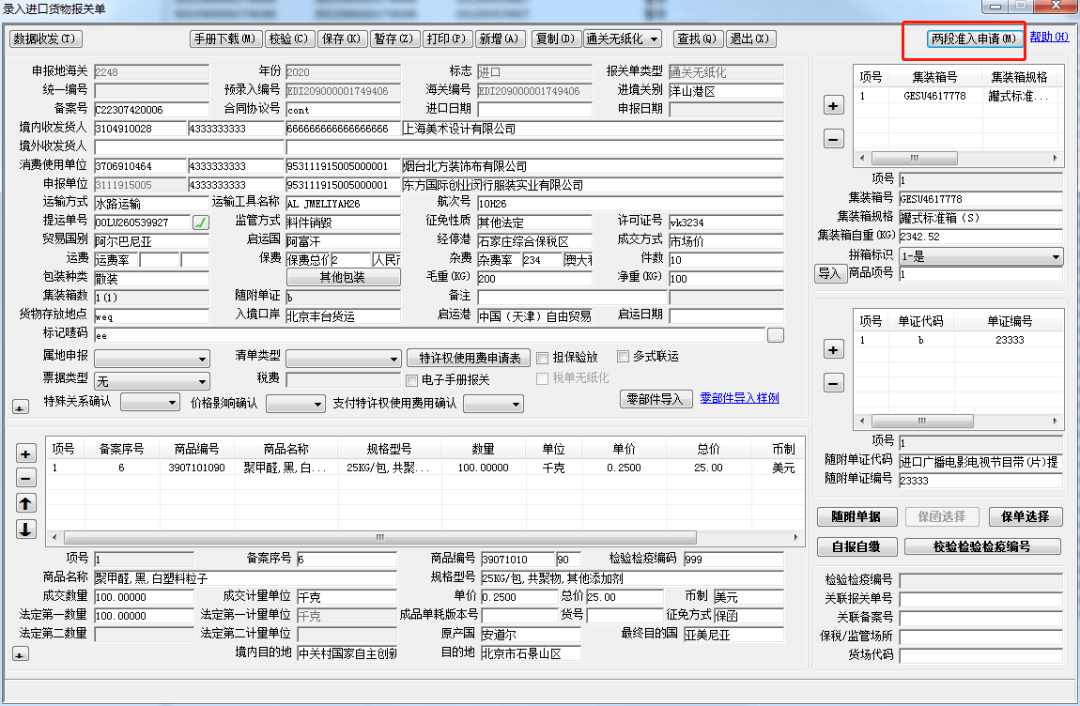Click the 其他包装 button

pyautogui.click(x=342, y=278)
